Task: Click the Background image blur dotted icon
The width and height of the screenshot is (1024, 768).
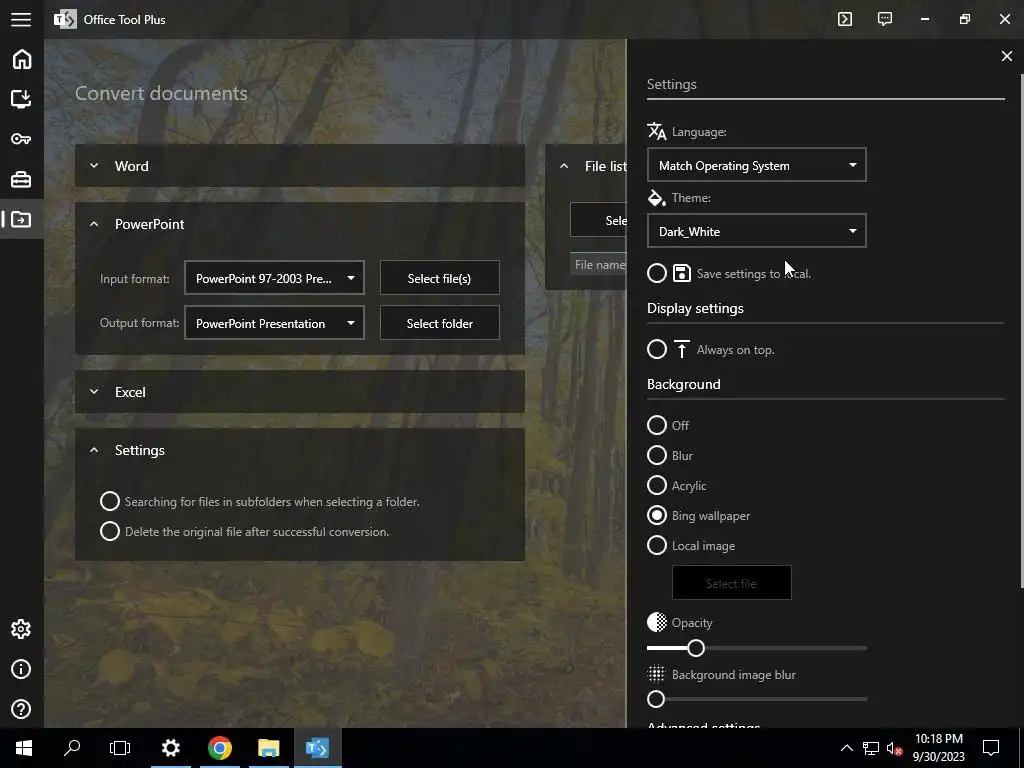Action: [x=656, y=674]
